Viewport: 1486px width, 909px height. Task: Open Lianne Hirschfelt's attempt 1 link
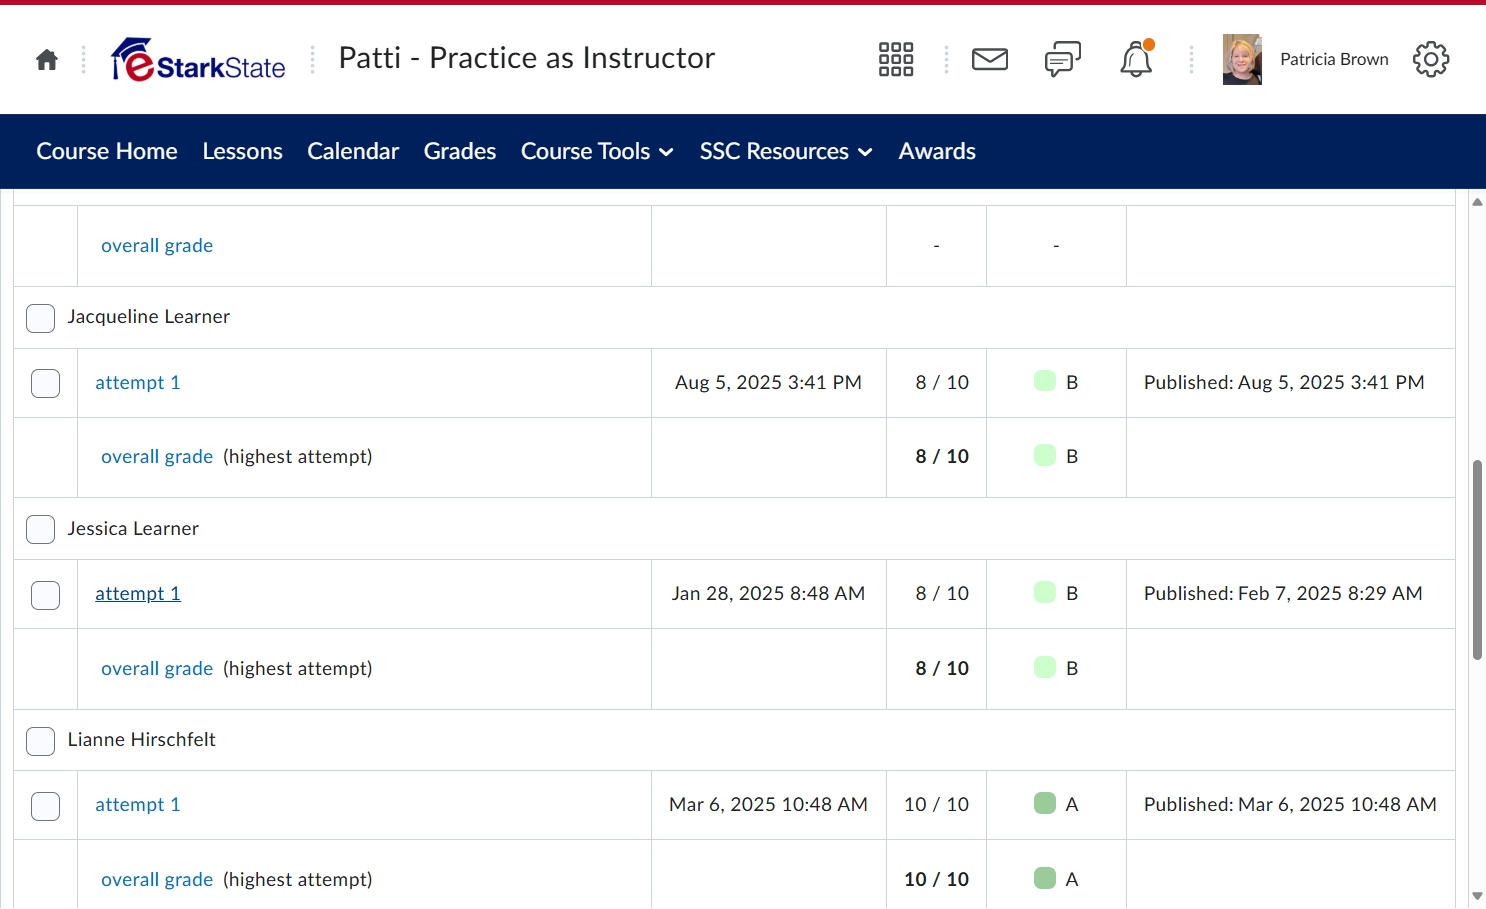138,804
